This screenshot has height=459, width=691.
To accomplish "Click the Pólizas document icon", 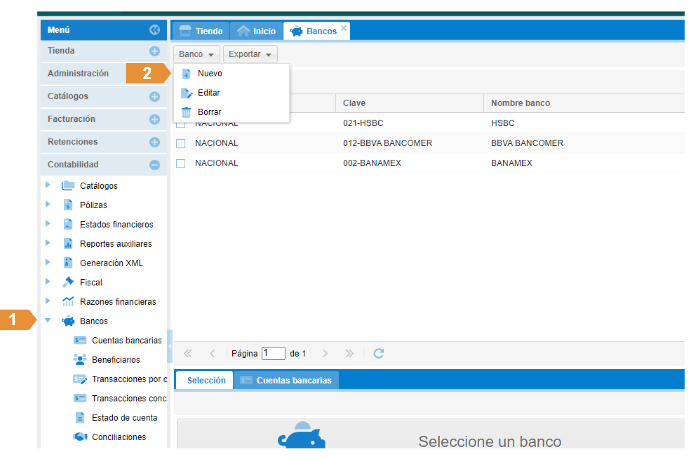I will 68,205.
